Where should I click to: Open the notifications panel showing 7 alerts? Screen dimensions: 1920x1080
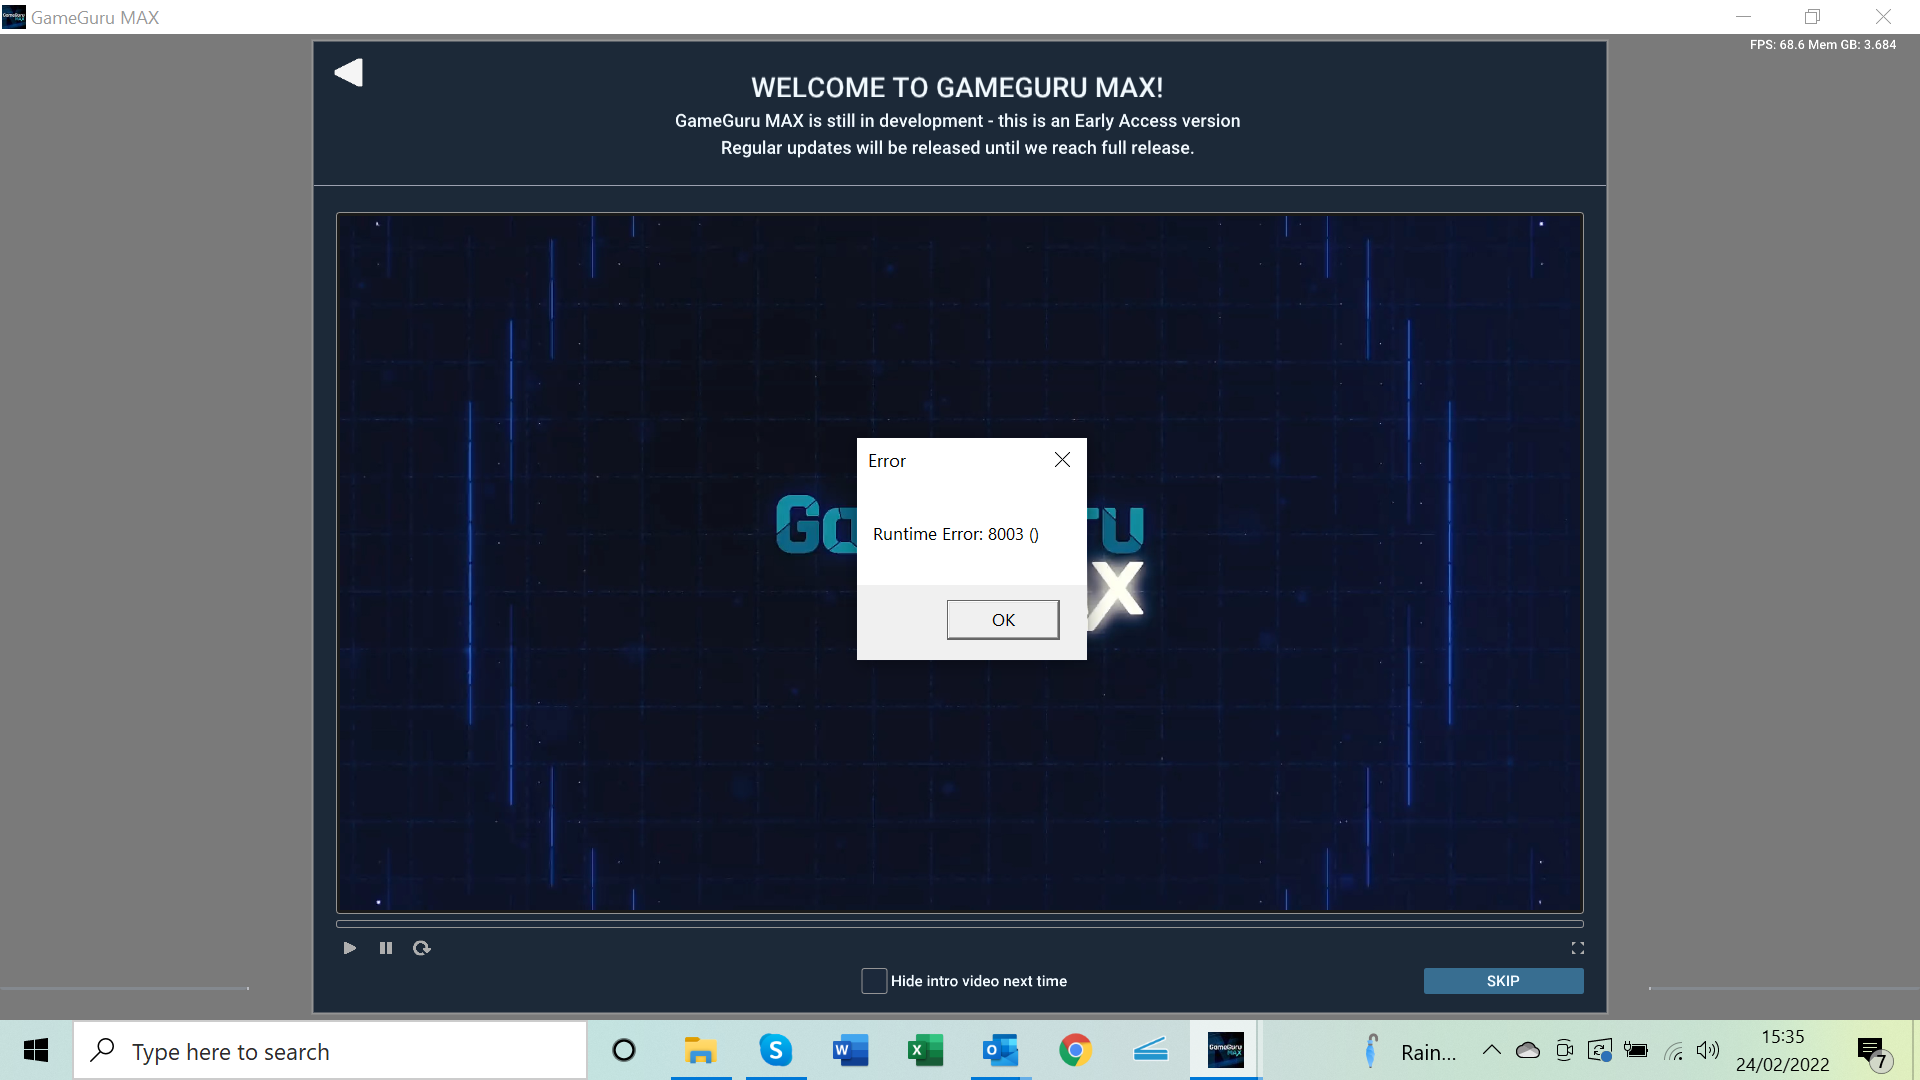pyautogui.click(x=1869, y=1050)
